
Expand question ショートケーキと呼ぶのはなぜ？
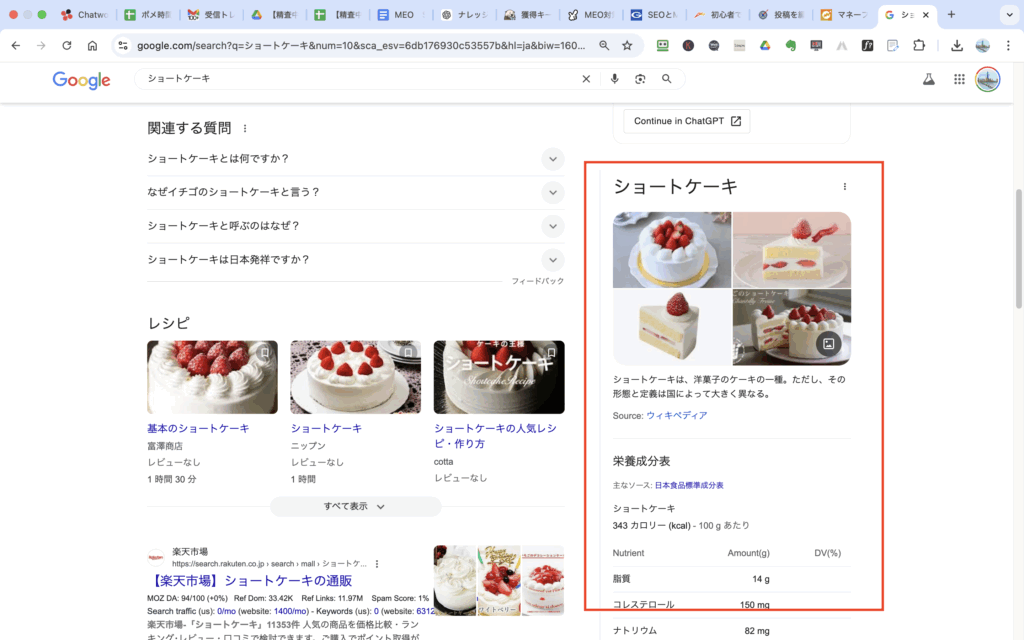356,226
